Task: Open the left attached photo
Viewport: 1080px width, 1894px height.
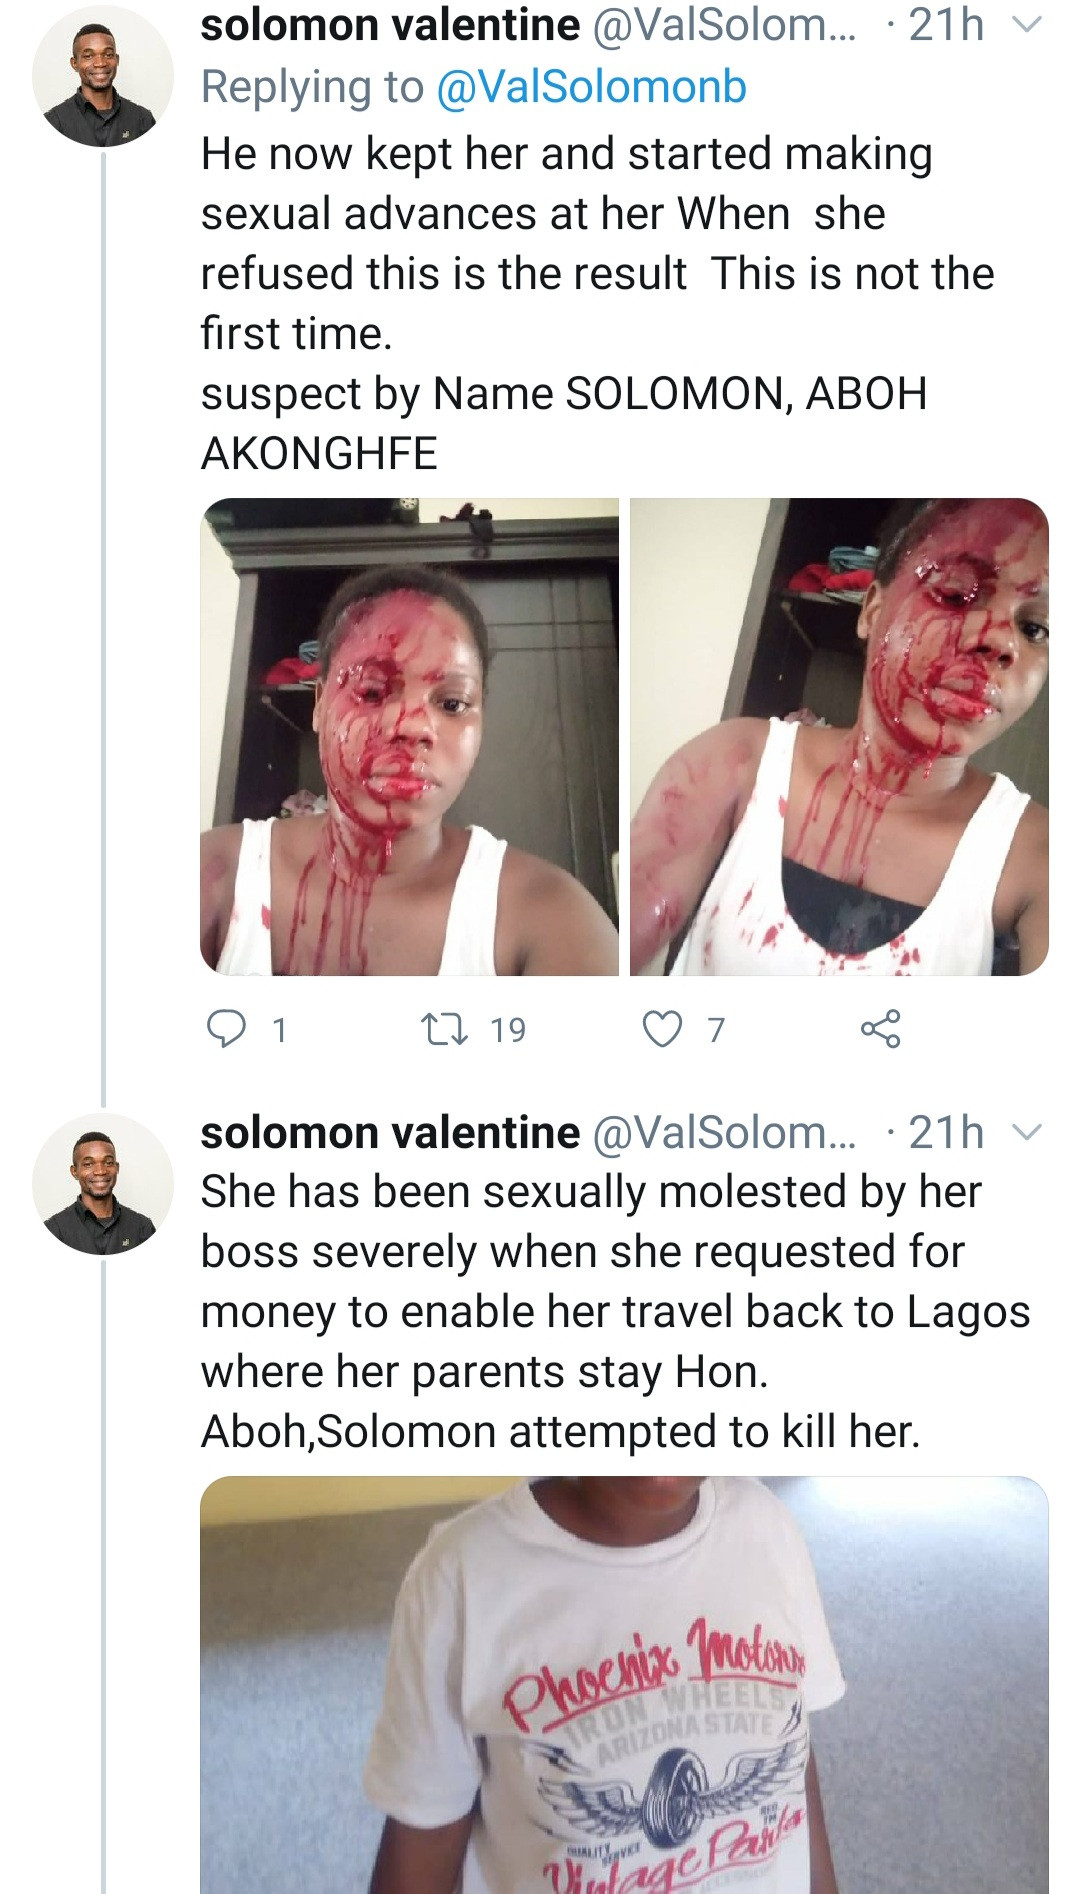Action: click(409, 736)
